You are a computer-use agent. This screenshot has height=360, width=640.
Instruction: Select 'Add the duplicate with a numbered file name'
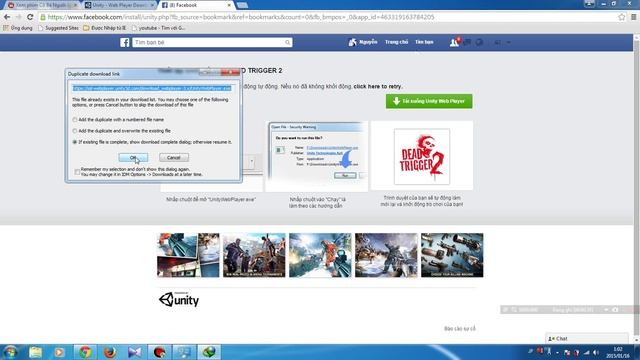(x=75, y=120)
